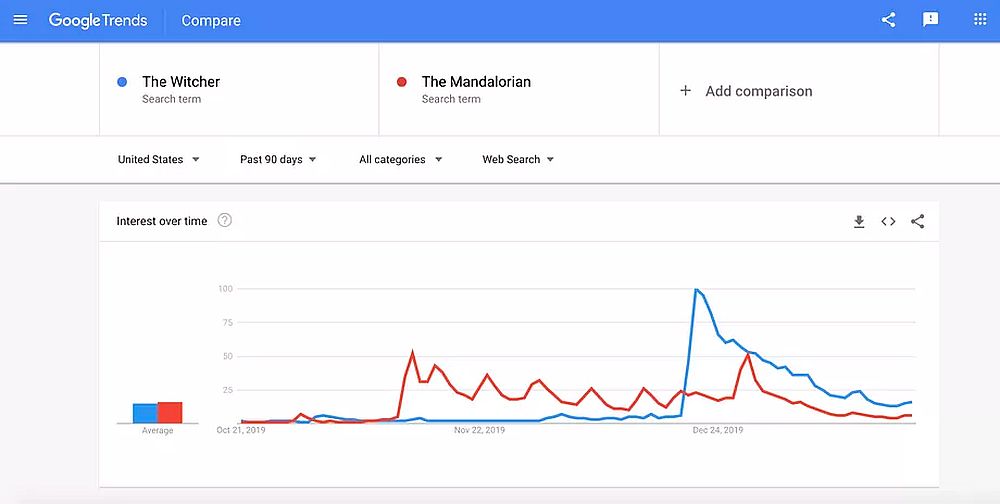Image resolution: width=1000 pixels, height=504 pixels.
Task: Open the hamburger main menu
Action: (20, 20)
